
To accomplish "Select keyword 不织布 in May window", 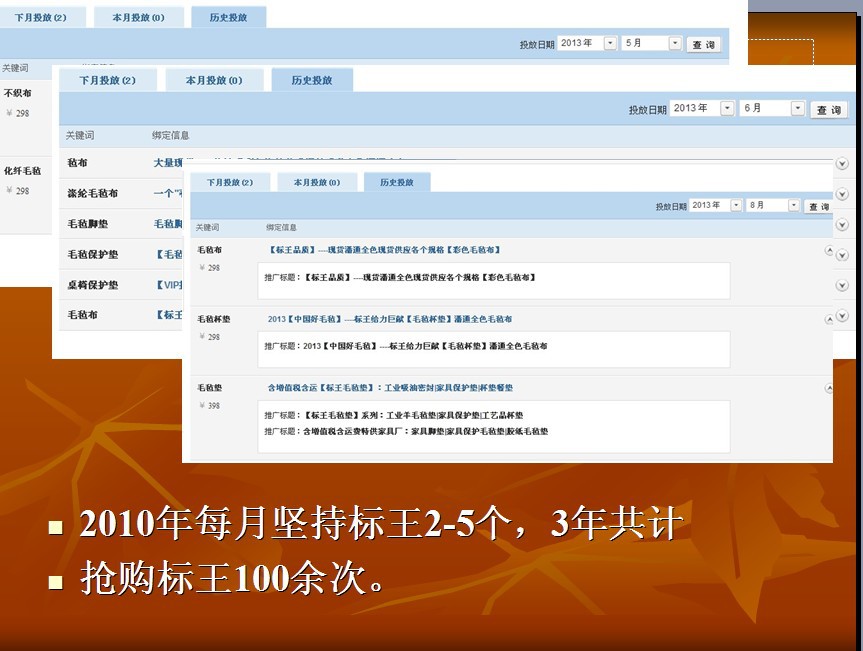I will click(x=18, y=93).
